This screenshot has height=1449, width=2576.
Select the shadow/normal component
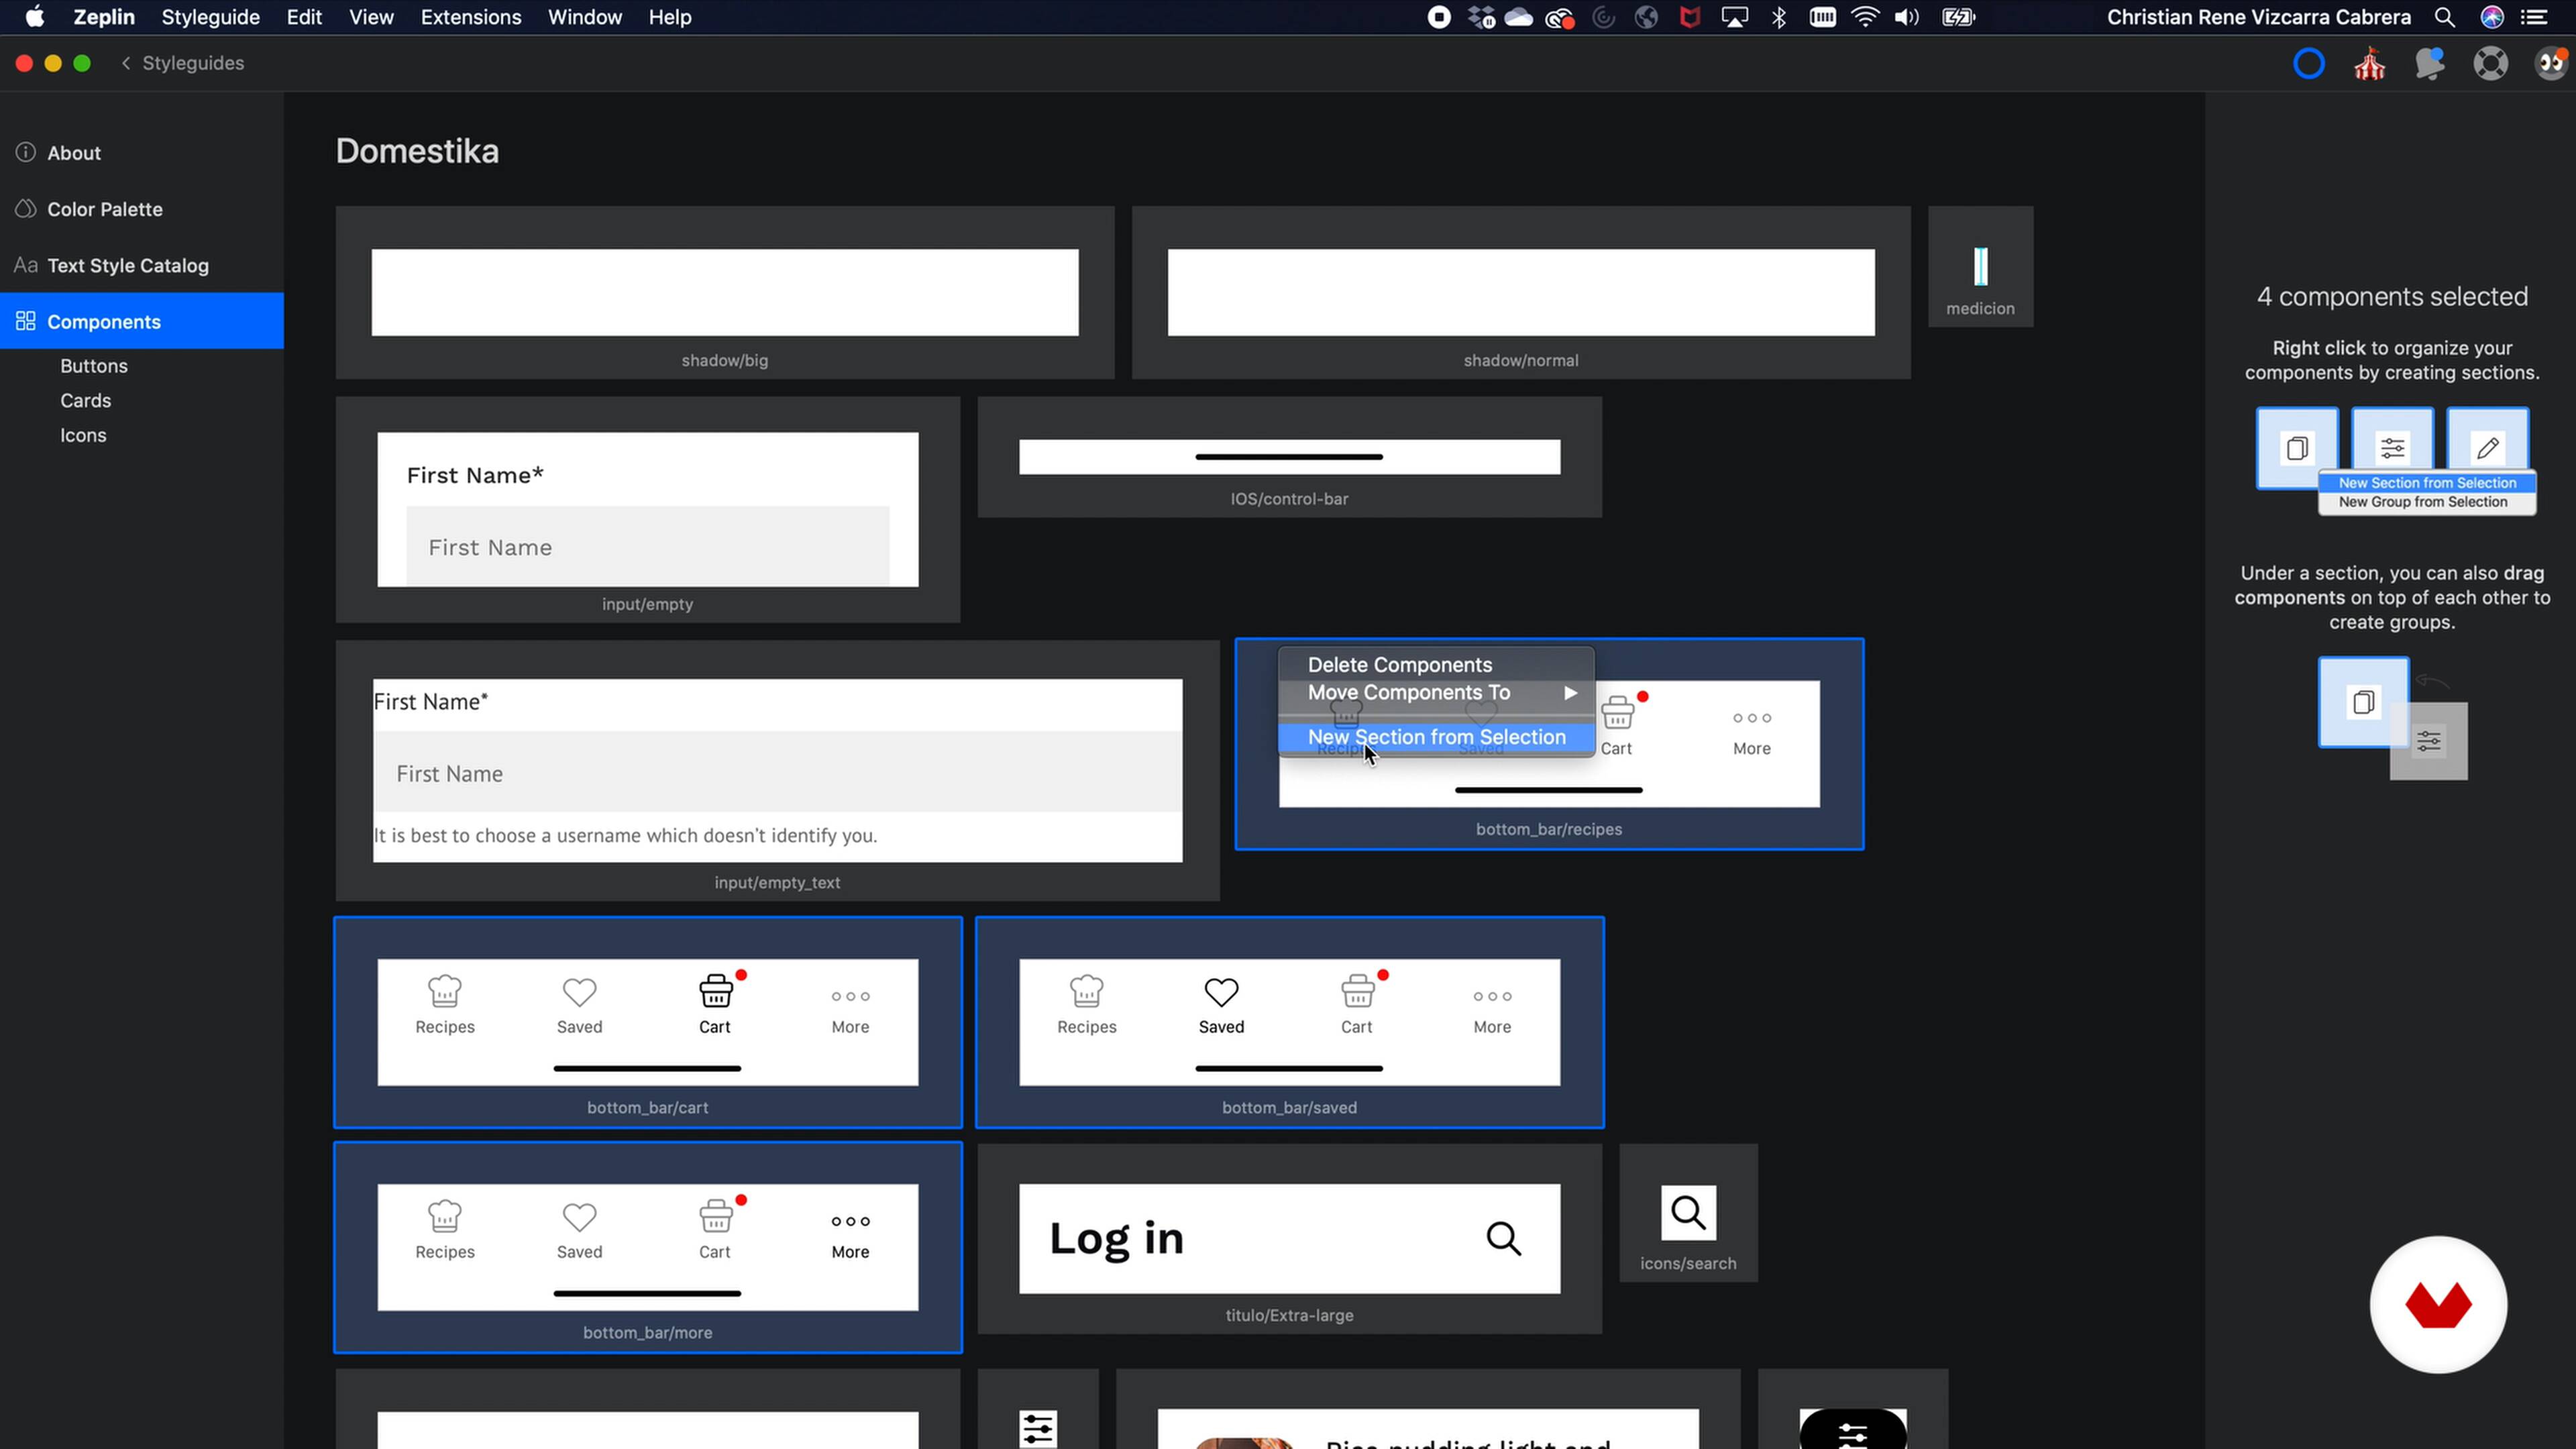(1521, 293)
